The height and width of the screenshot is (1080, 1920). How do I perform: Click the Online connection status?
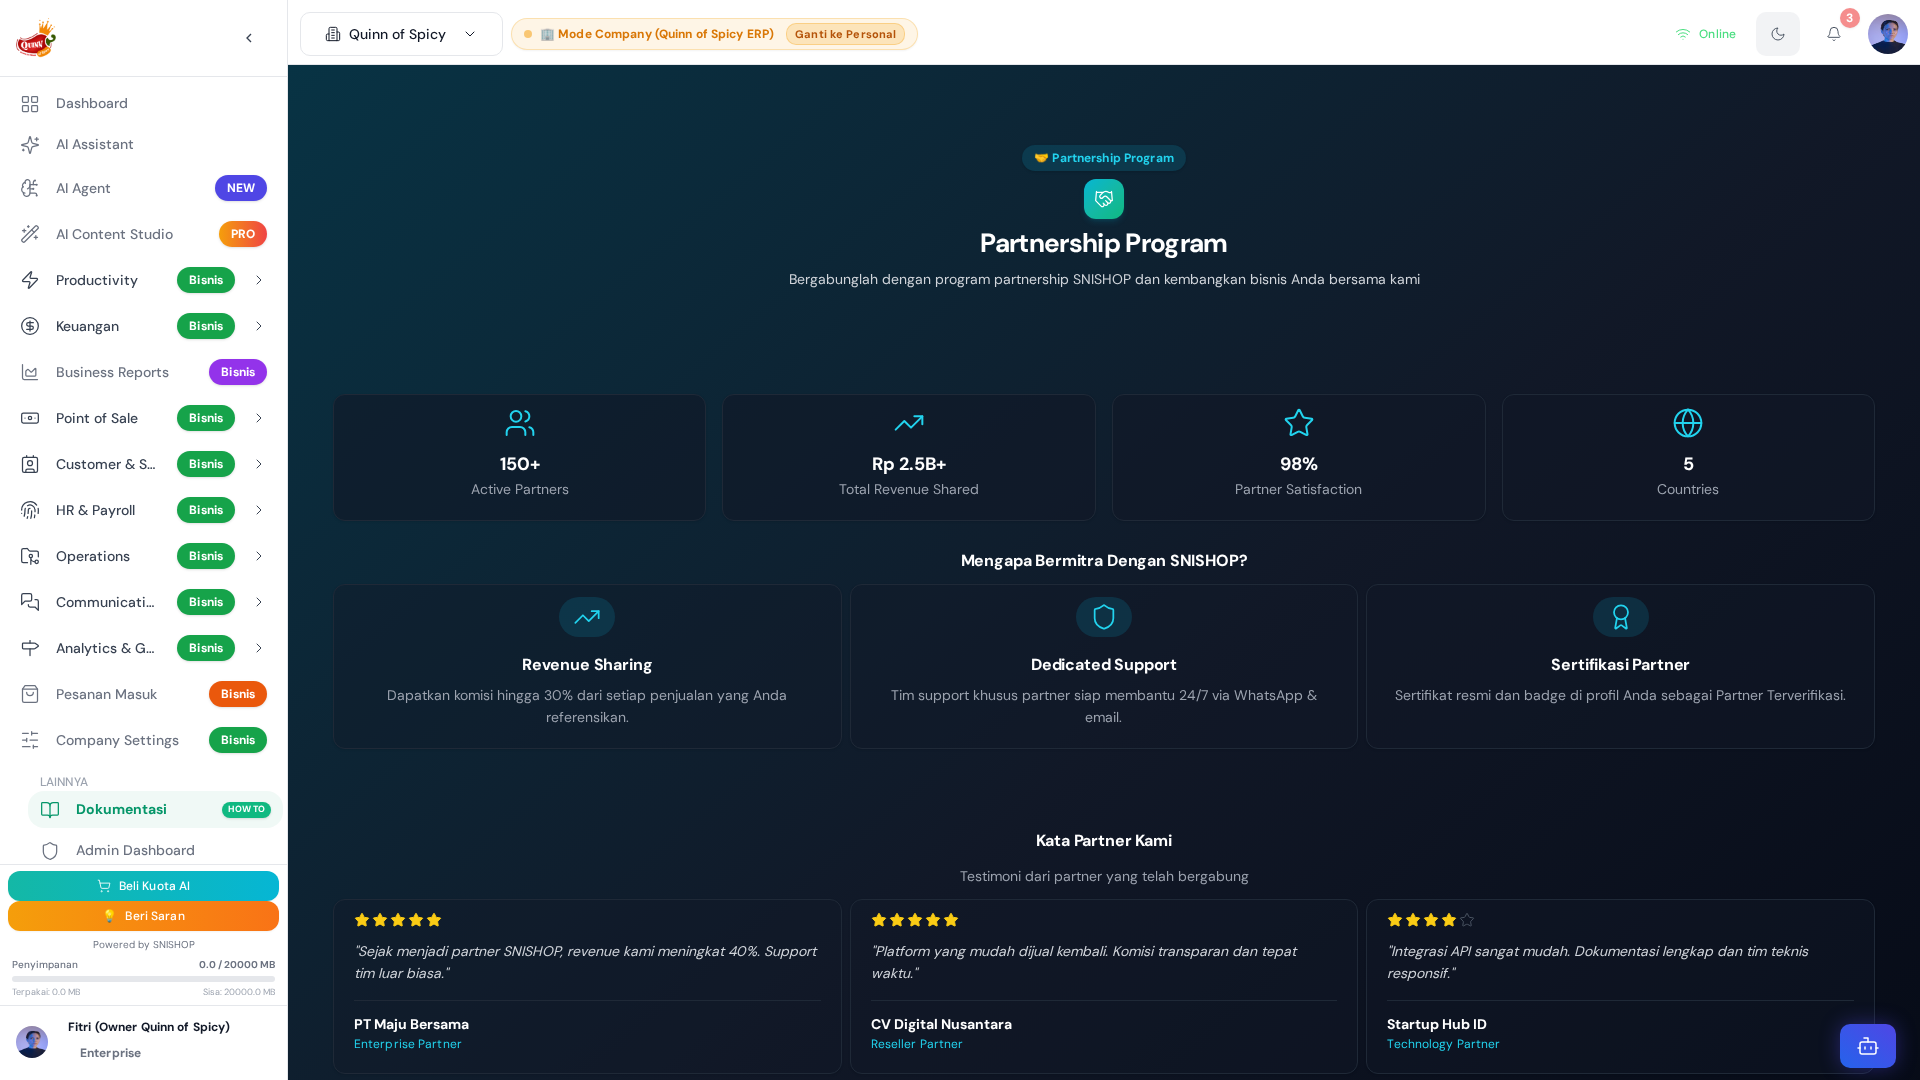click(x=1705, y=34)
